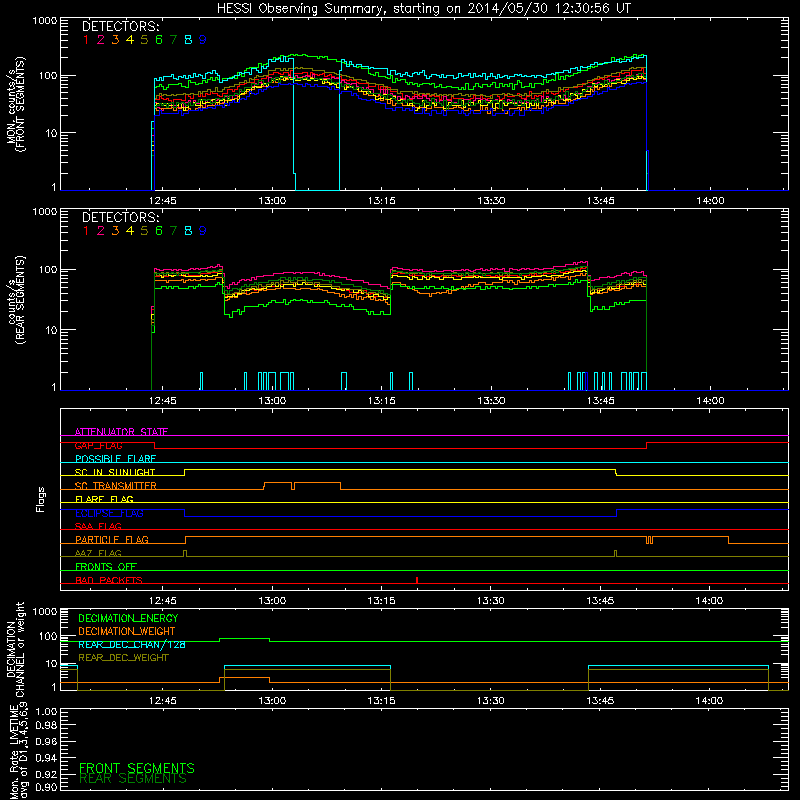Image resolution: width=800 pixels, height=800 pixels.
Task: Select yellow detector 4 in front segments legend
Action: coord(130,40)
